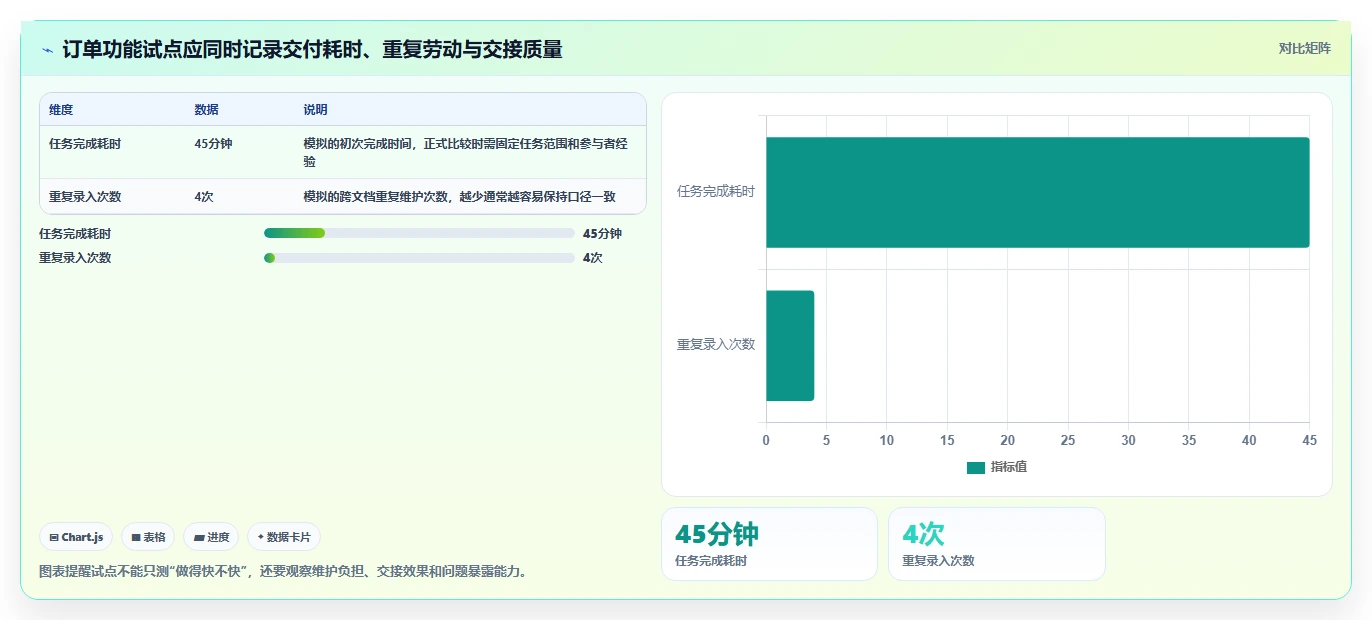
Task: Select the 进度 tag chip
Action: click(211, 537)
